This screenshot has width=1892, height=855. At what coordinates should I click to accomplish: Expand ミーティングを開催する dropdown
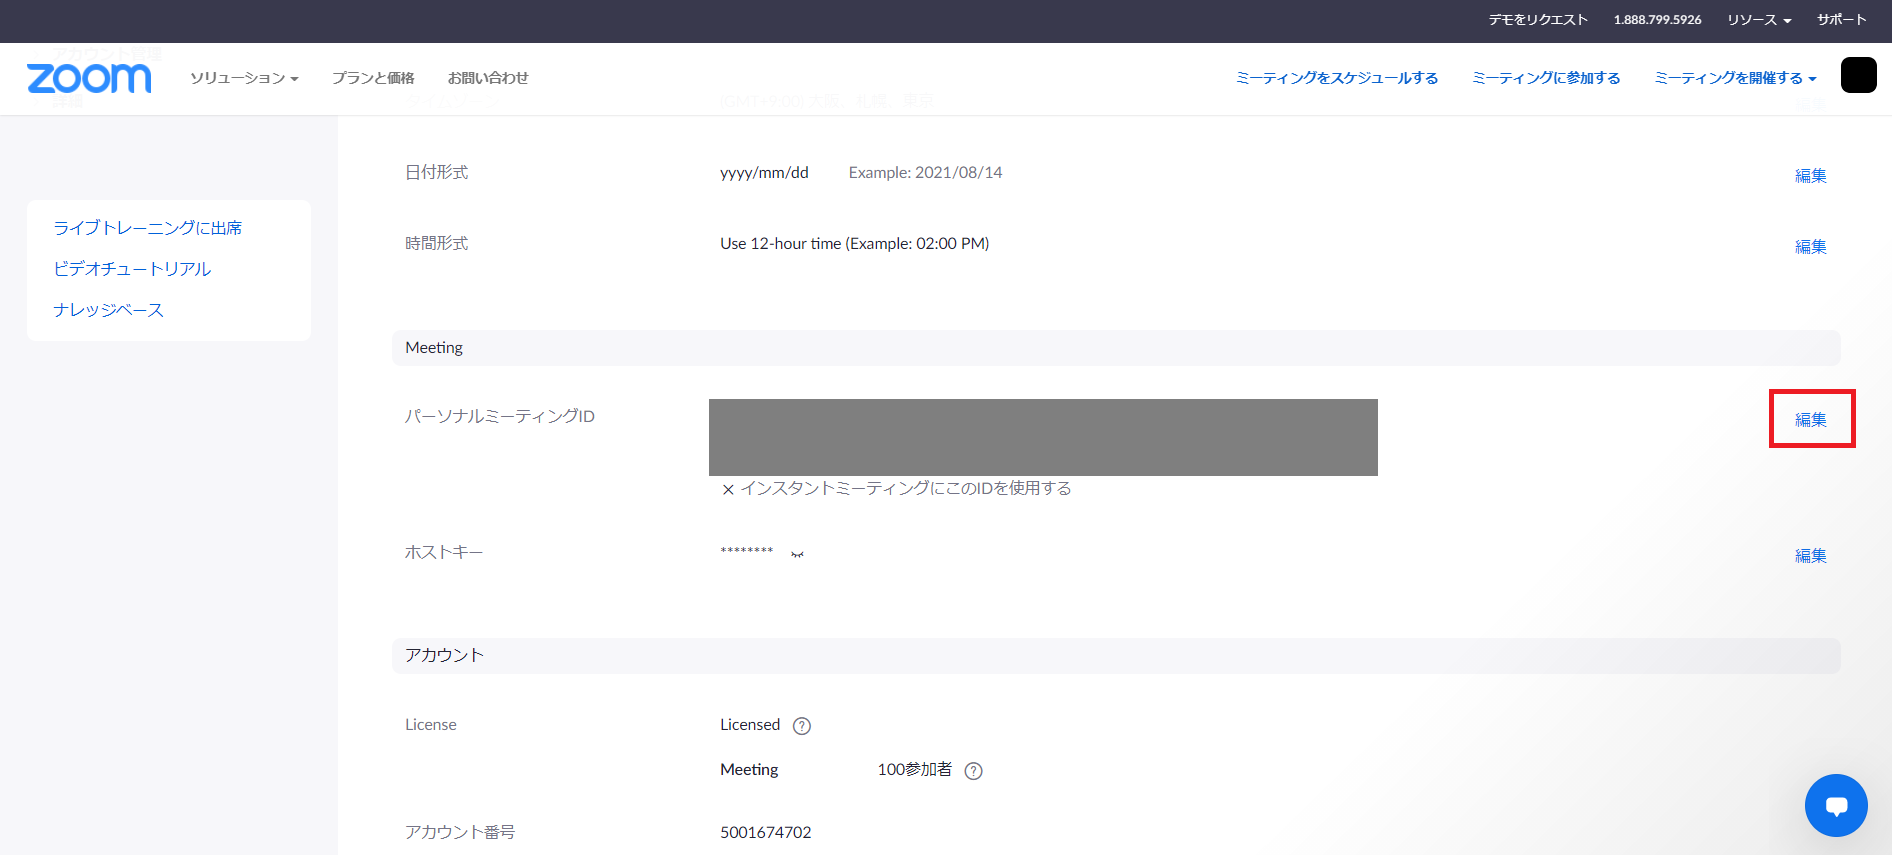click(x=1734, y=78)
